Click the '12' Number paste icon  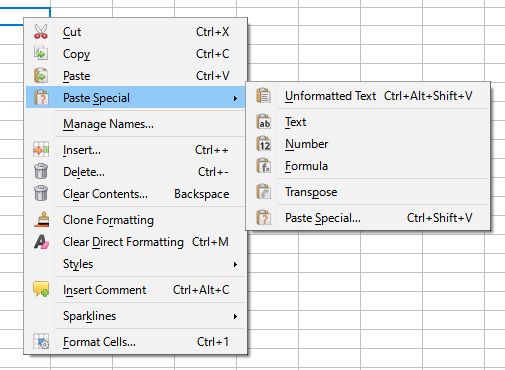[263, 144]
